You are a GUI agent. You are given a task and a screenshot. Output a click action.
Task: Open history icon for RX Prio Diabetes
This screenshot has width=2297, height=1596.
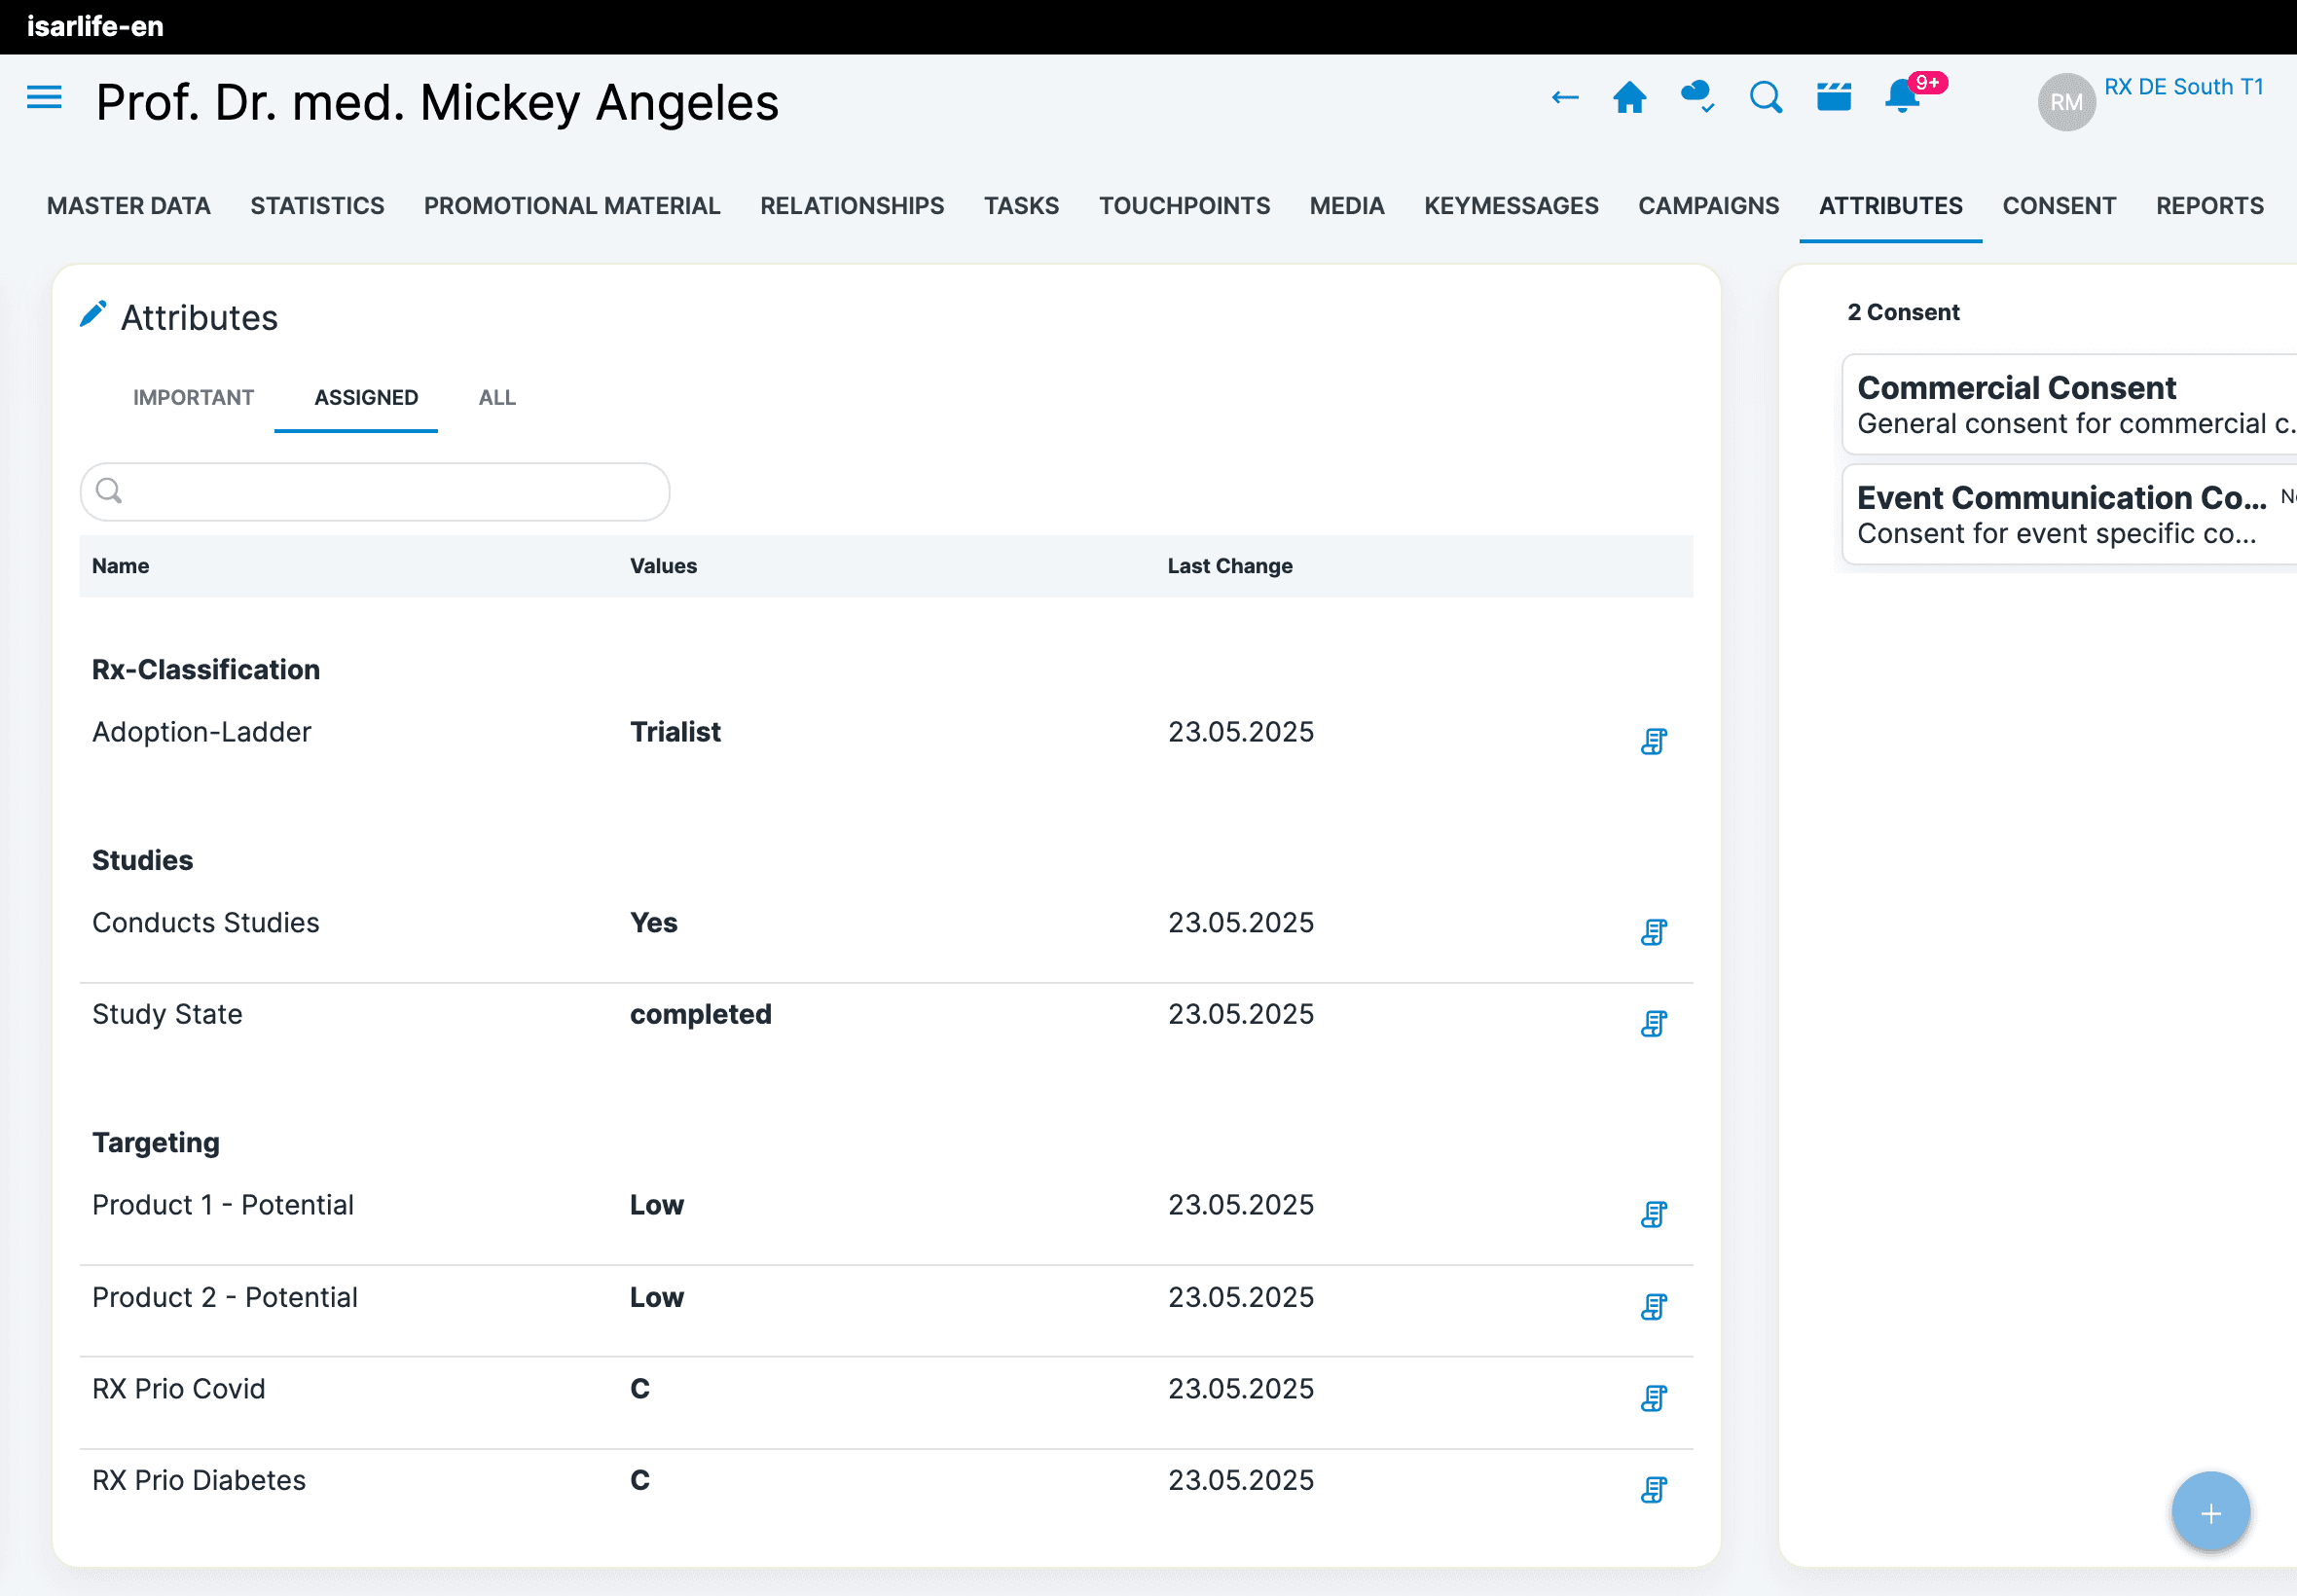click(x=1653, y=1489)
